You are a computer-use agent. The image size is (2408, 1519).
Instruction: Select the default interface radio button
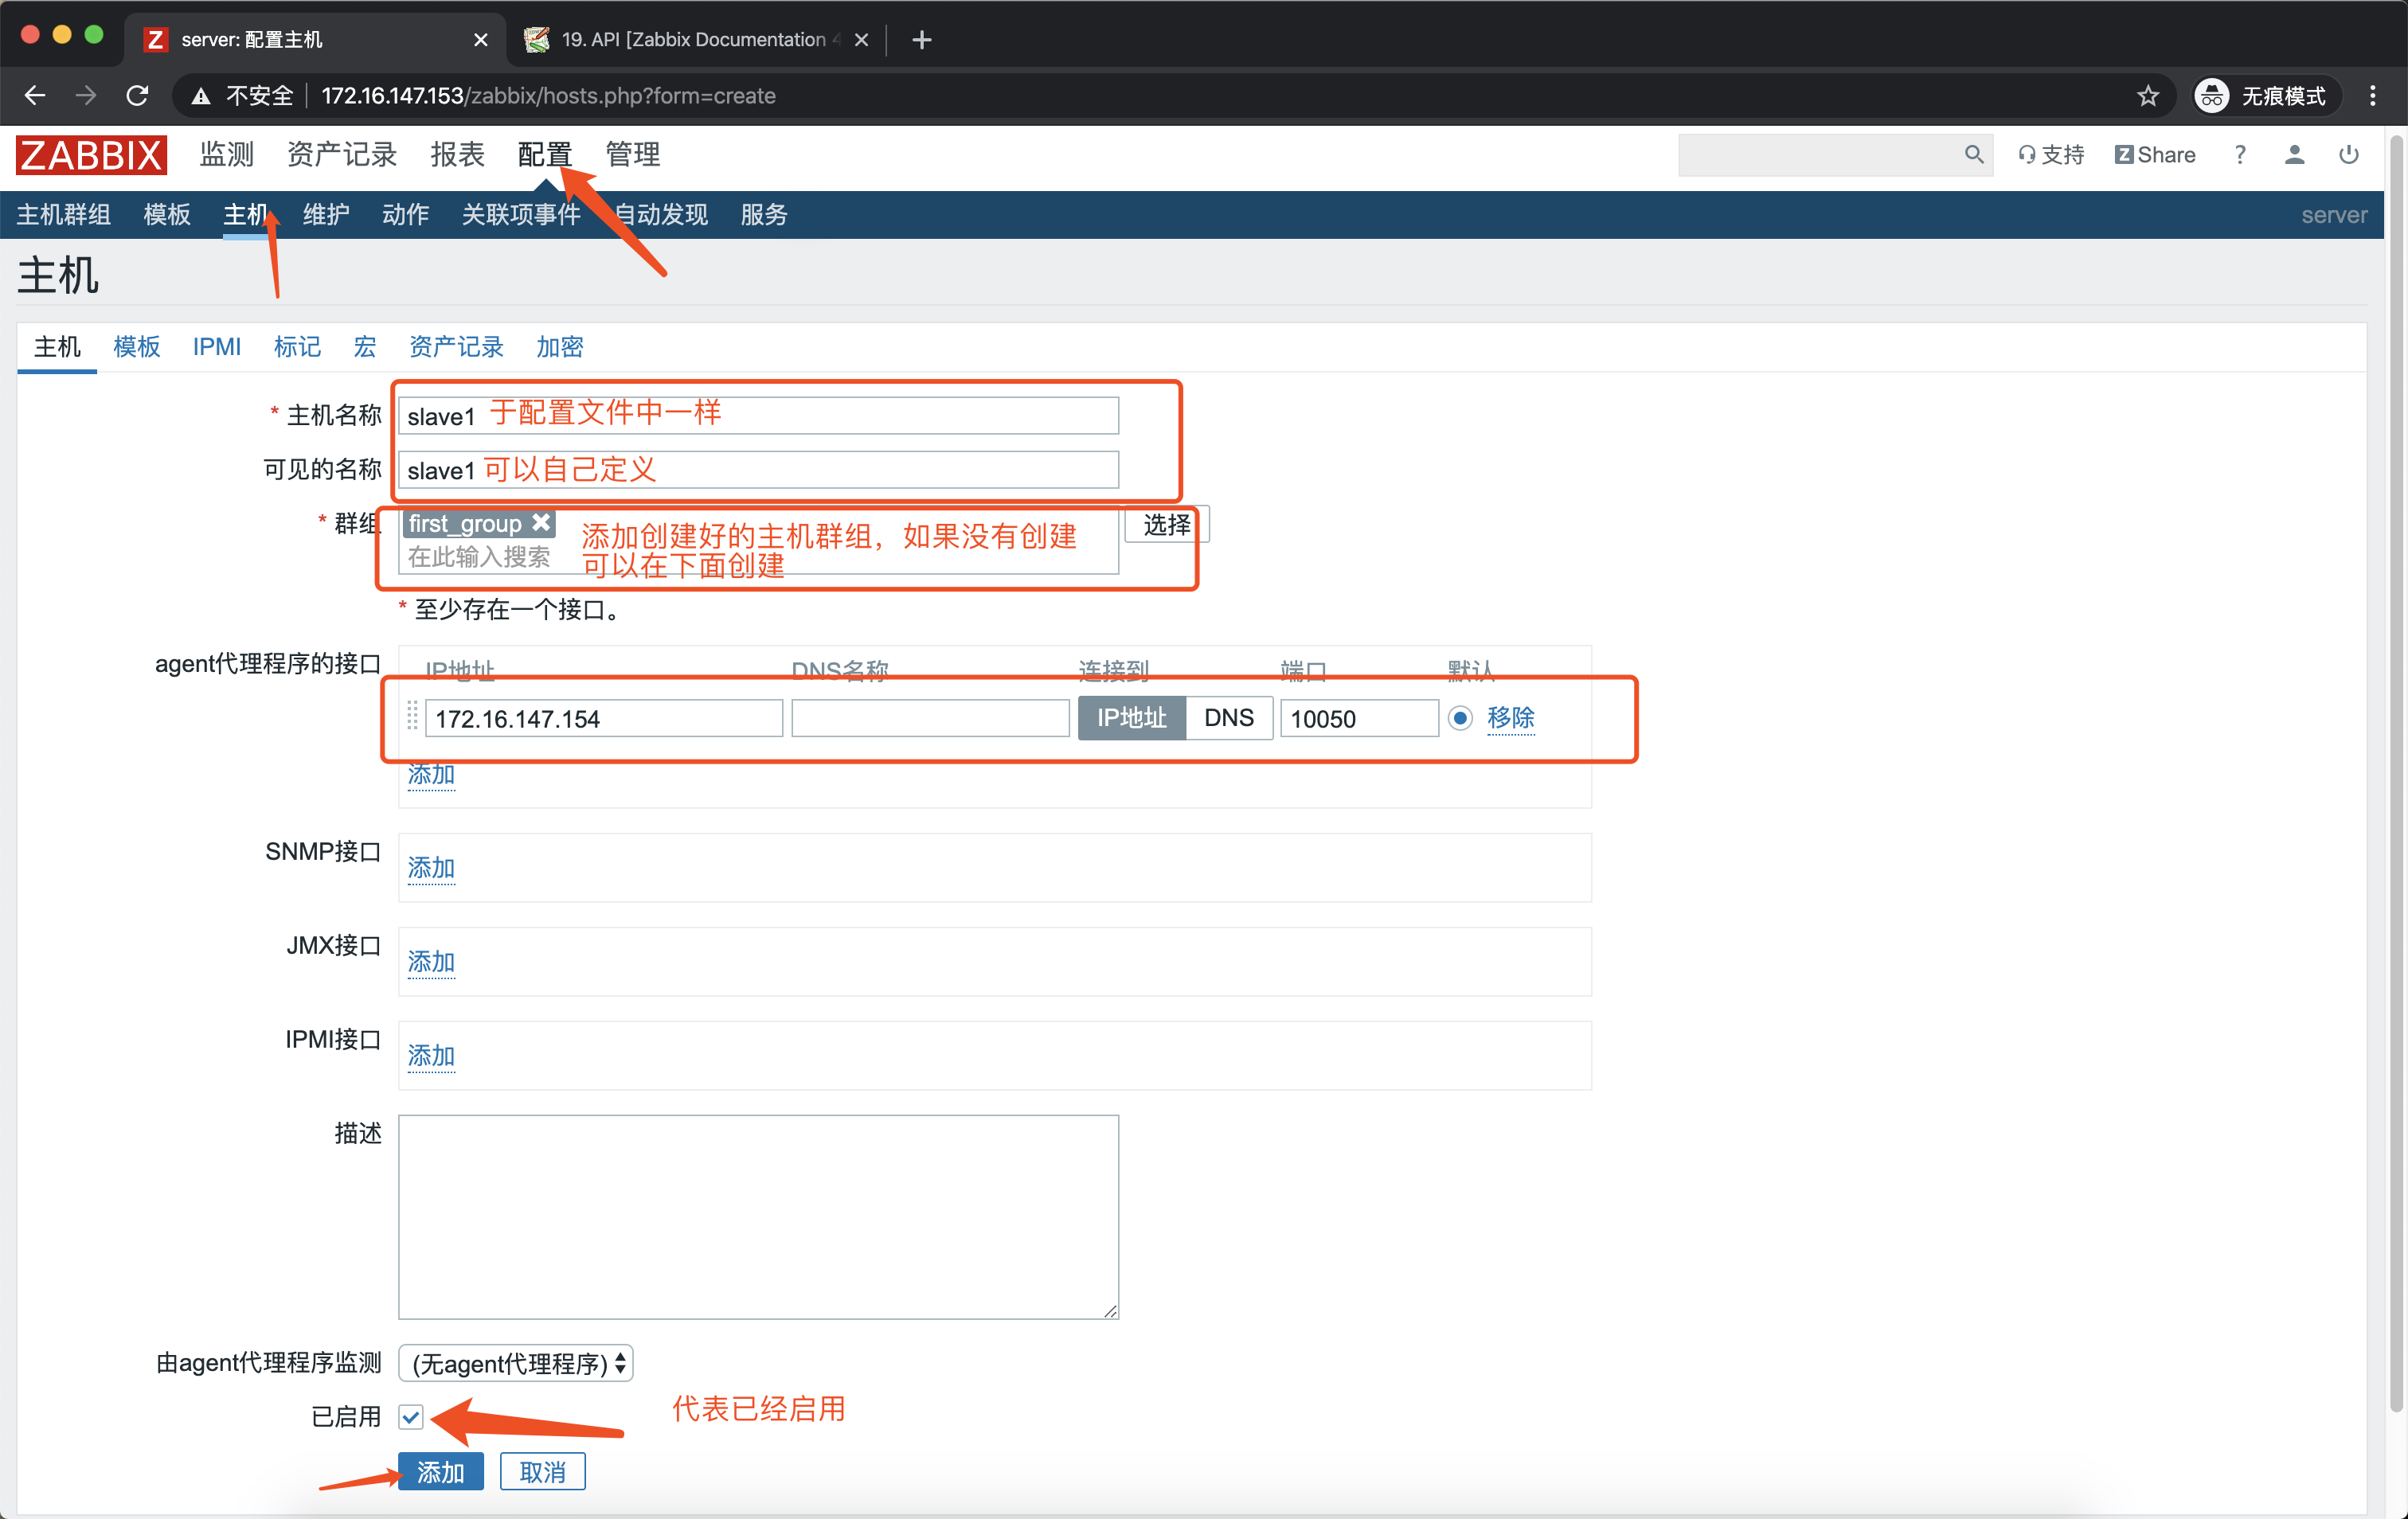(x=1460, y=718)
